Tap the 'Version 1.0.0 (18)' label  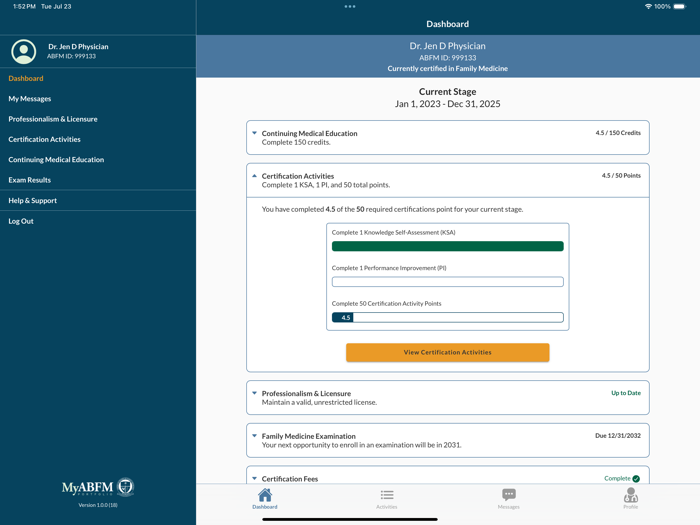coord(98,505)
